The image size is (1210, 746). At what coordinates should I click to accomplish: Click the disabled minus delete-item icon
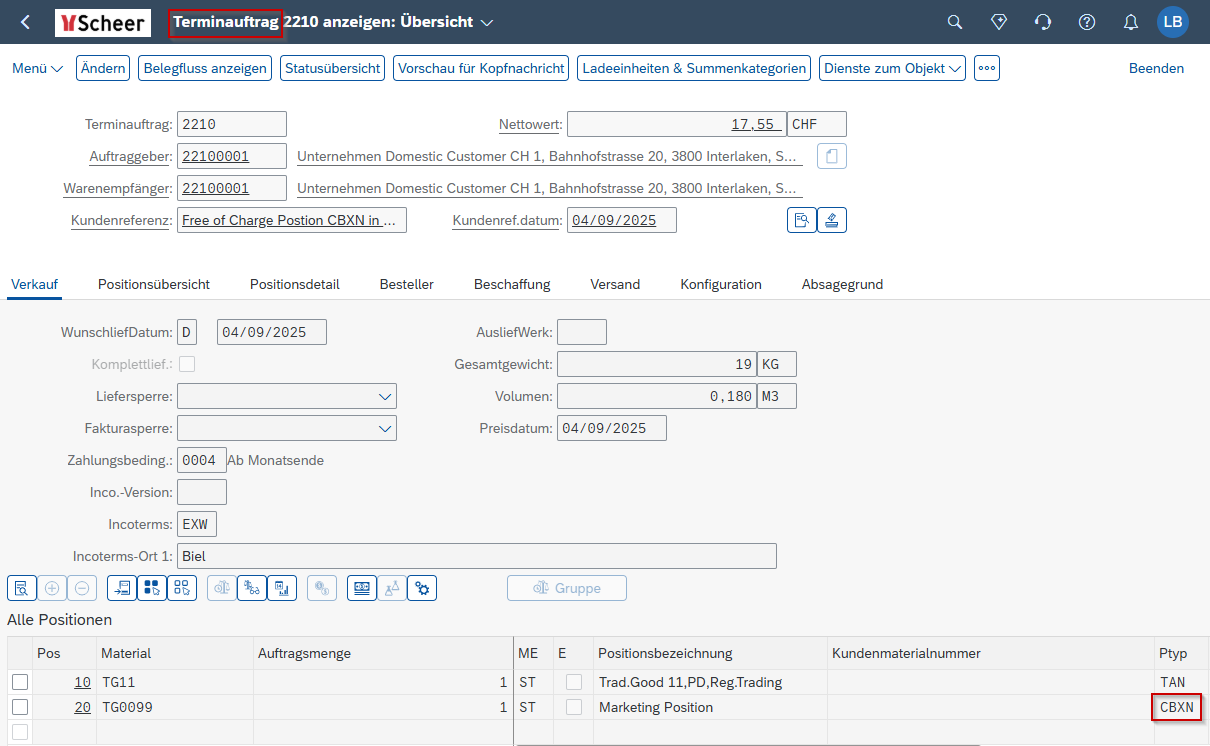point(82,588)
